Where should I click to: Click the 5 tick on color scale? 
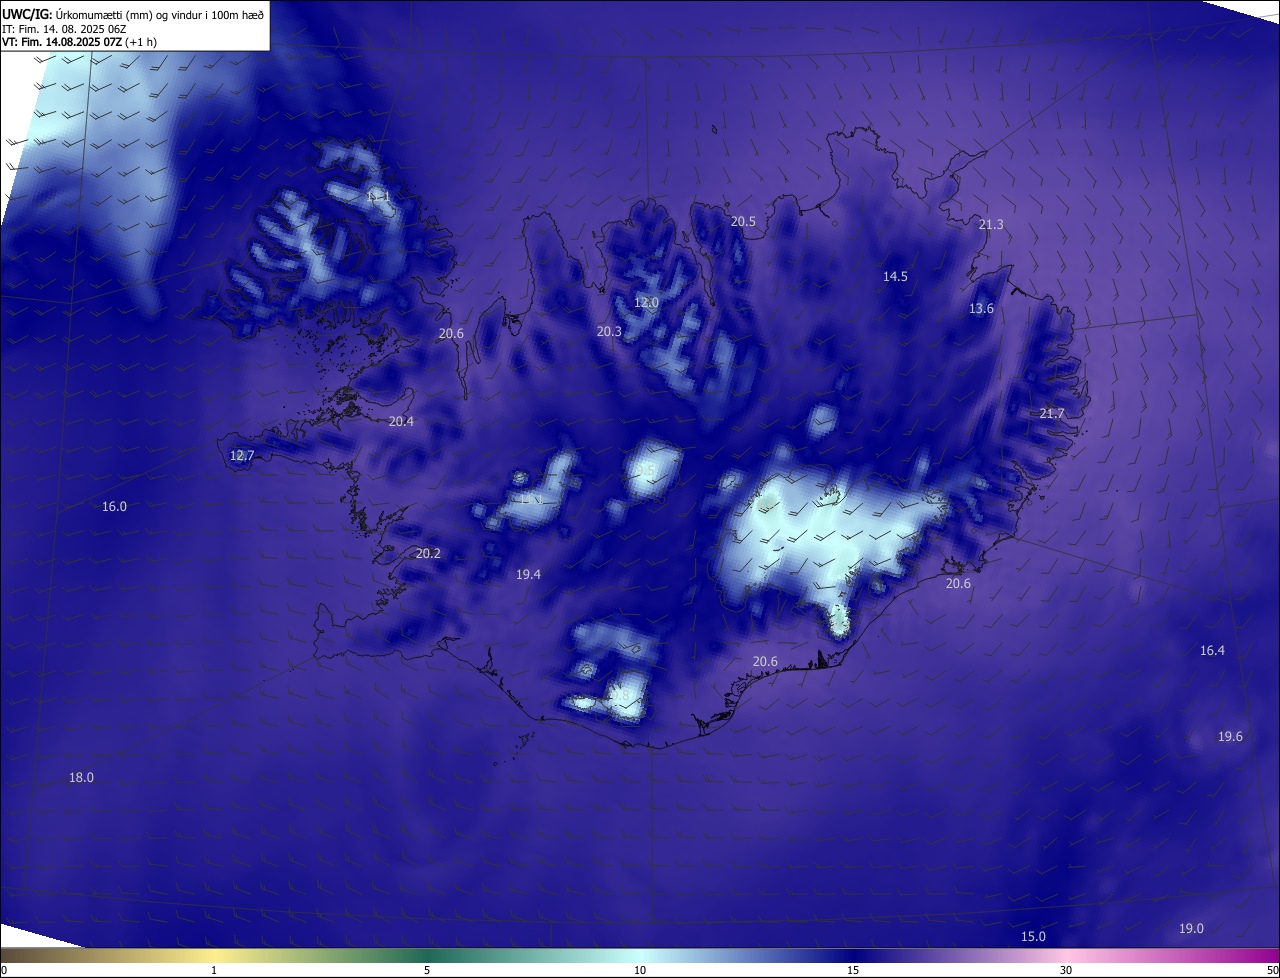[427, 970]
